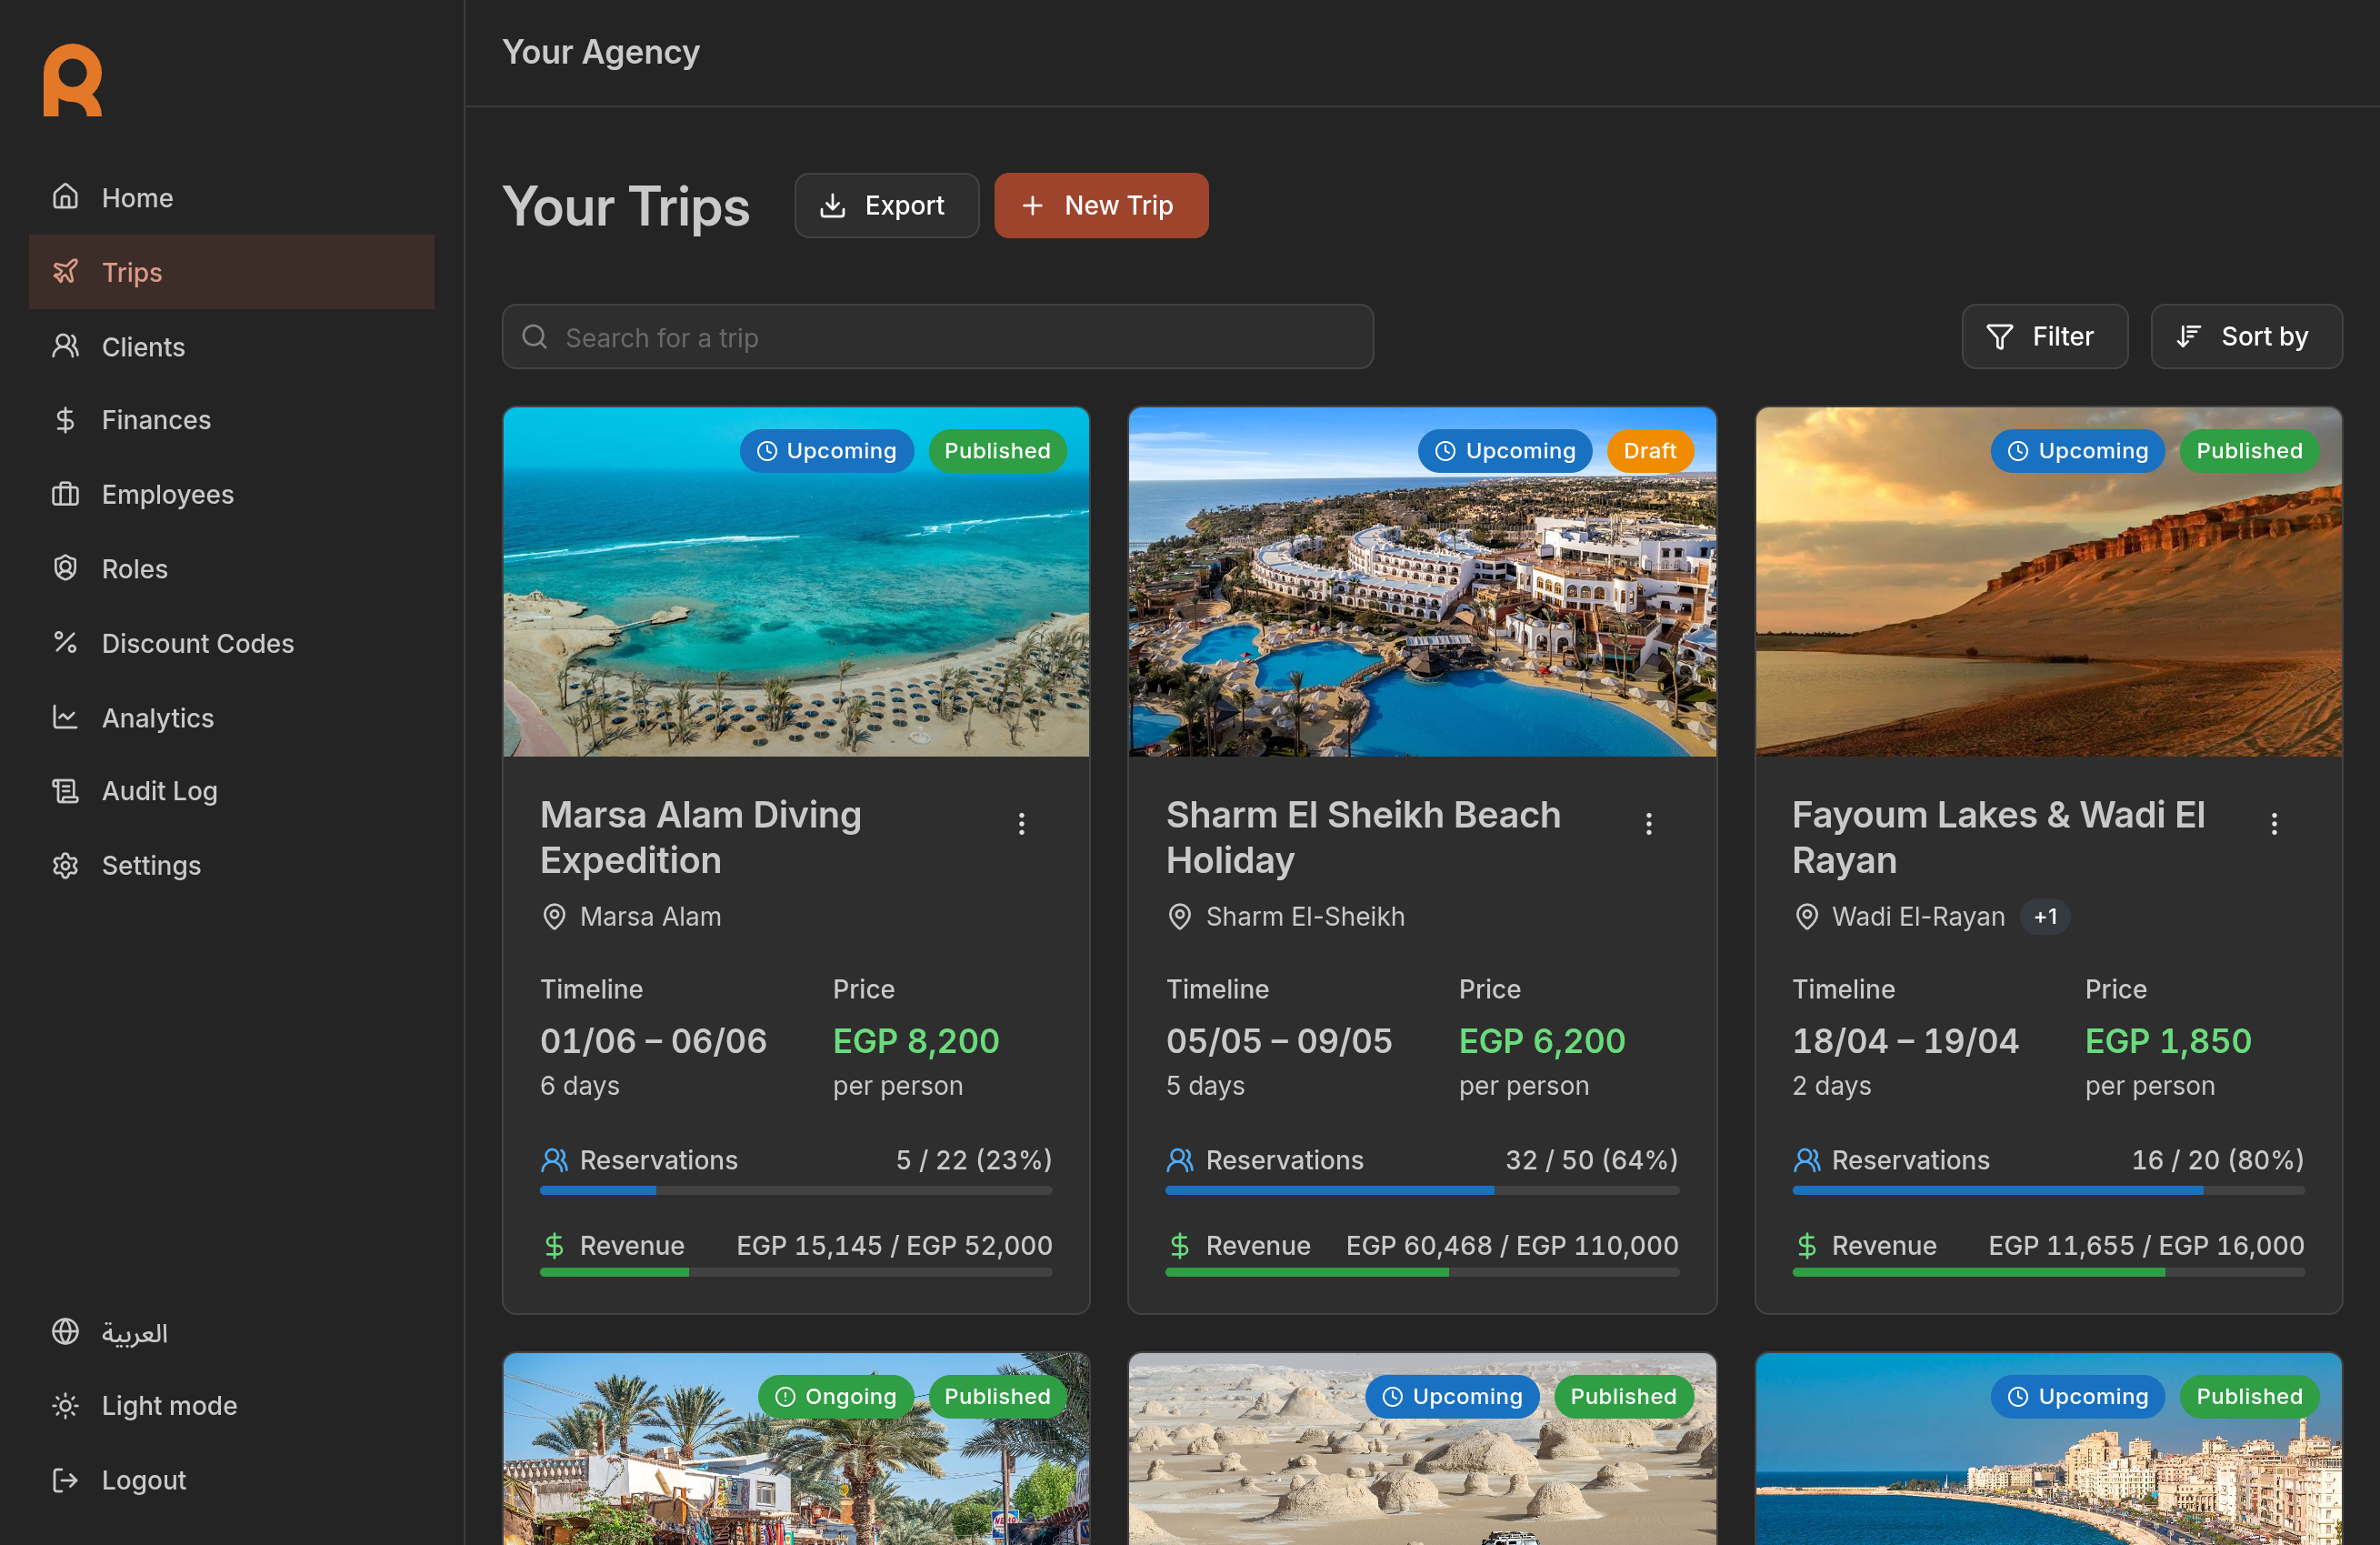Image resolution: width=2380 pixels, height=1545 pixels.
Task: Click the Home house icon
Action: [65, 197]
